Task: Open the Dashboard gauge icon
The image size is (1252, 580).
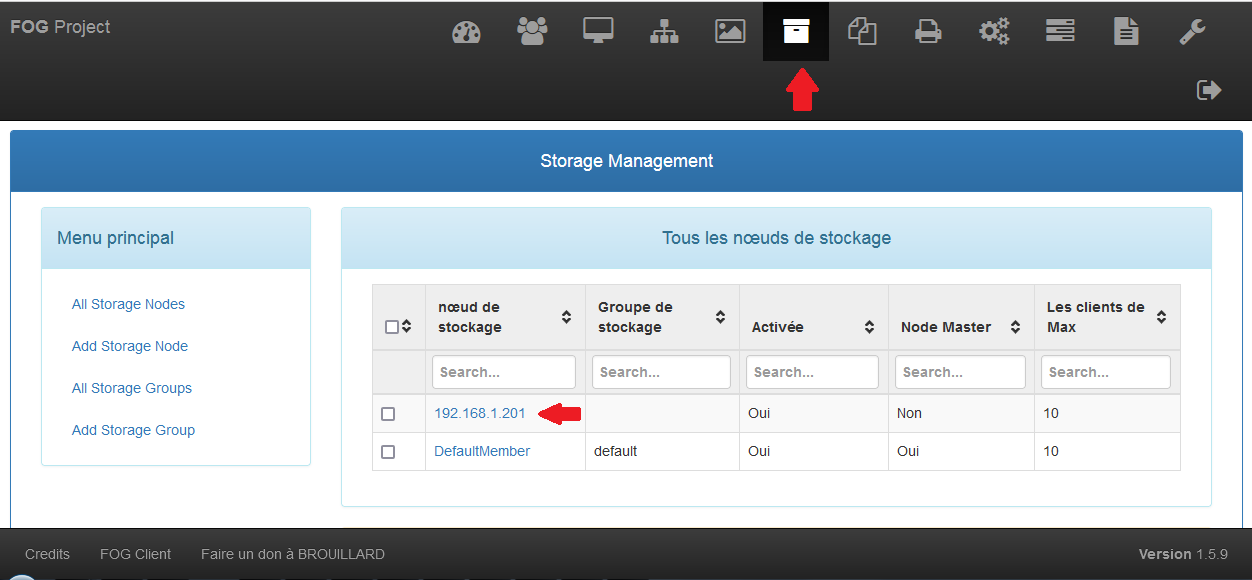Action: click(467, 32)
